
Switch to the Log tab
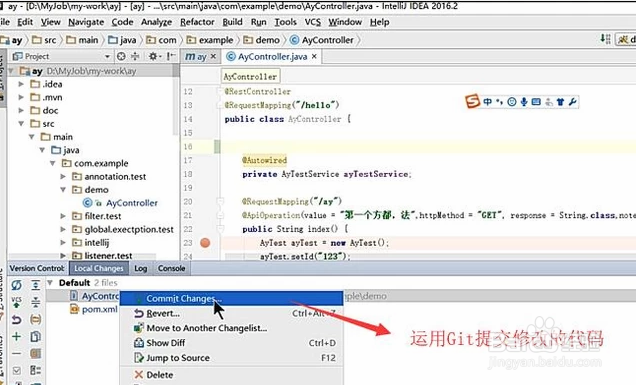tap(141, 268)
